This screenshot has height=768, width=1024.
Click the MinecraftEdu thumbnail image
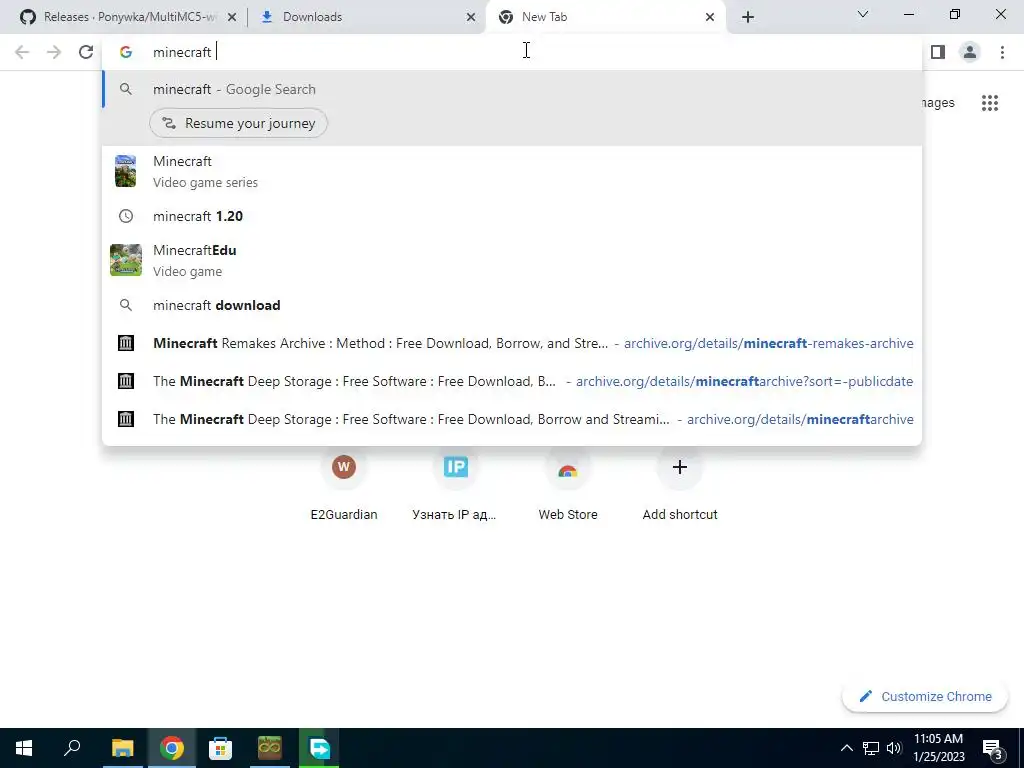tap(126, 260)
